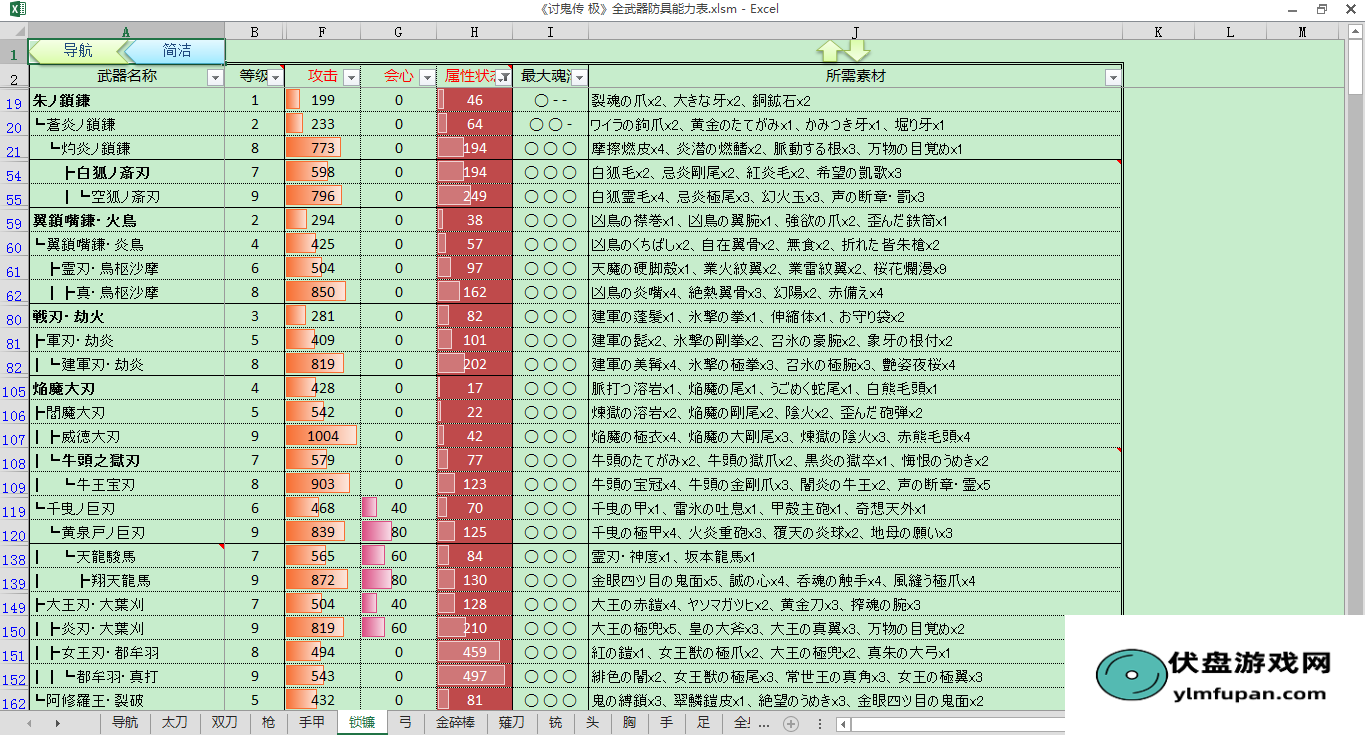This screenshot has height=735, width=1365.
Task: Switch to the 弓 sheet tab
Action: (x=405, y=722)
